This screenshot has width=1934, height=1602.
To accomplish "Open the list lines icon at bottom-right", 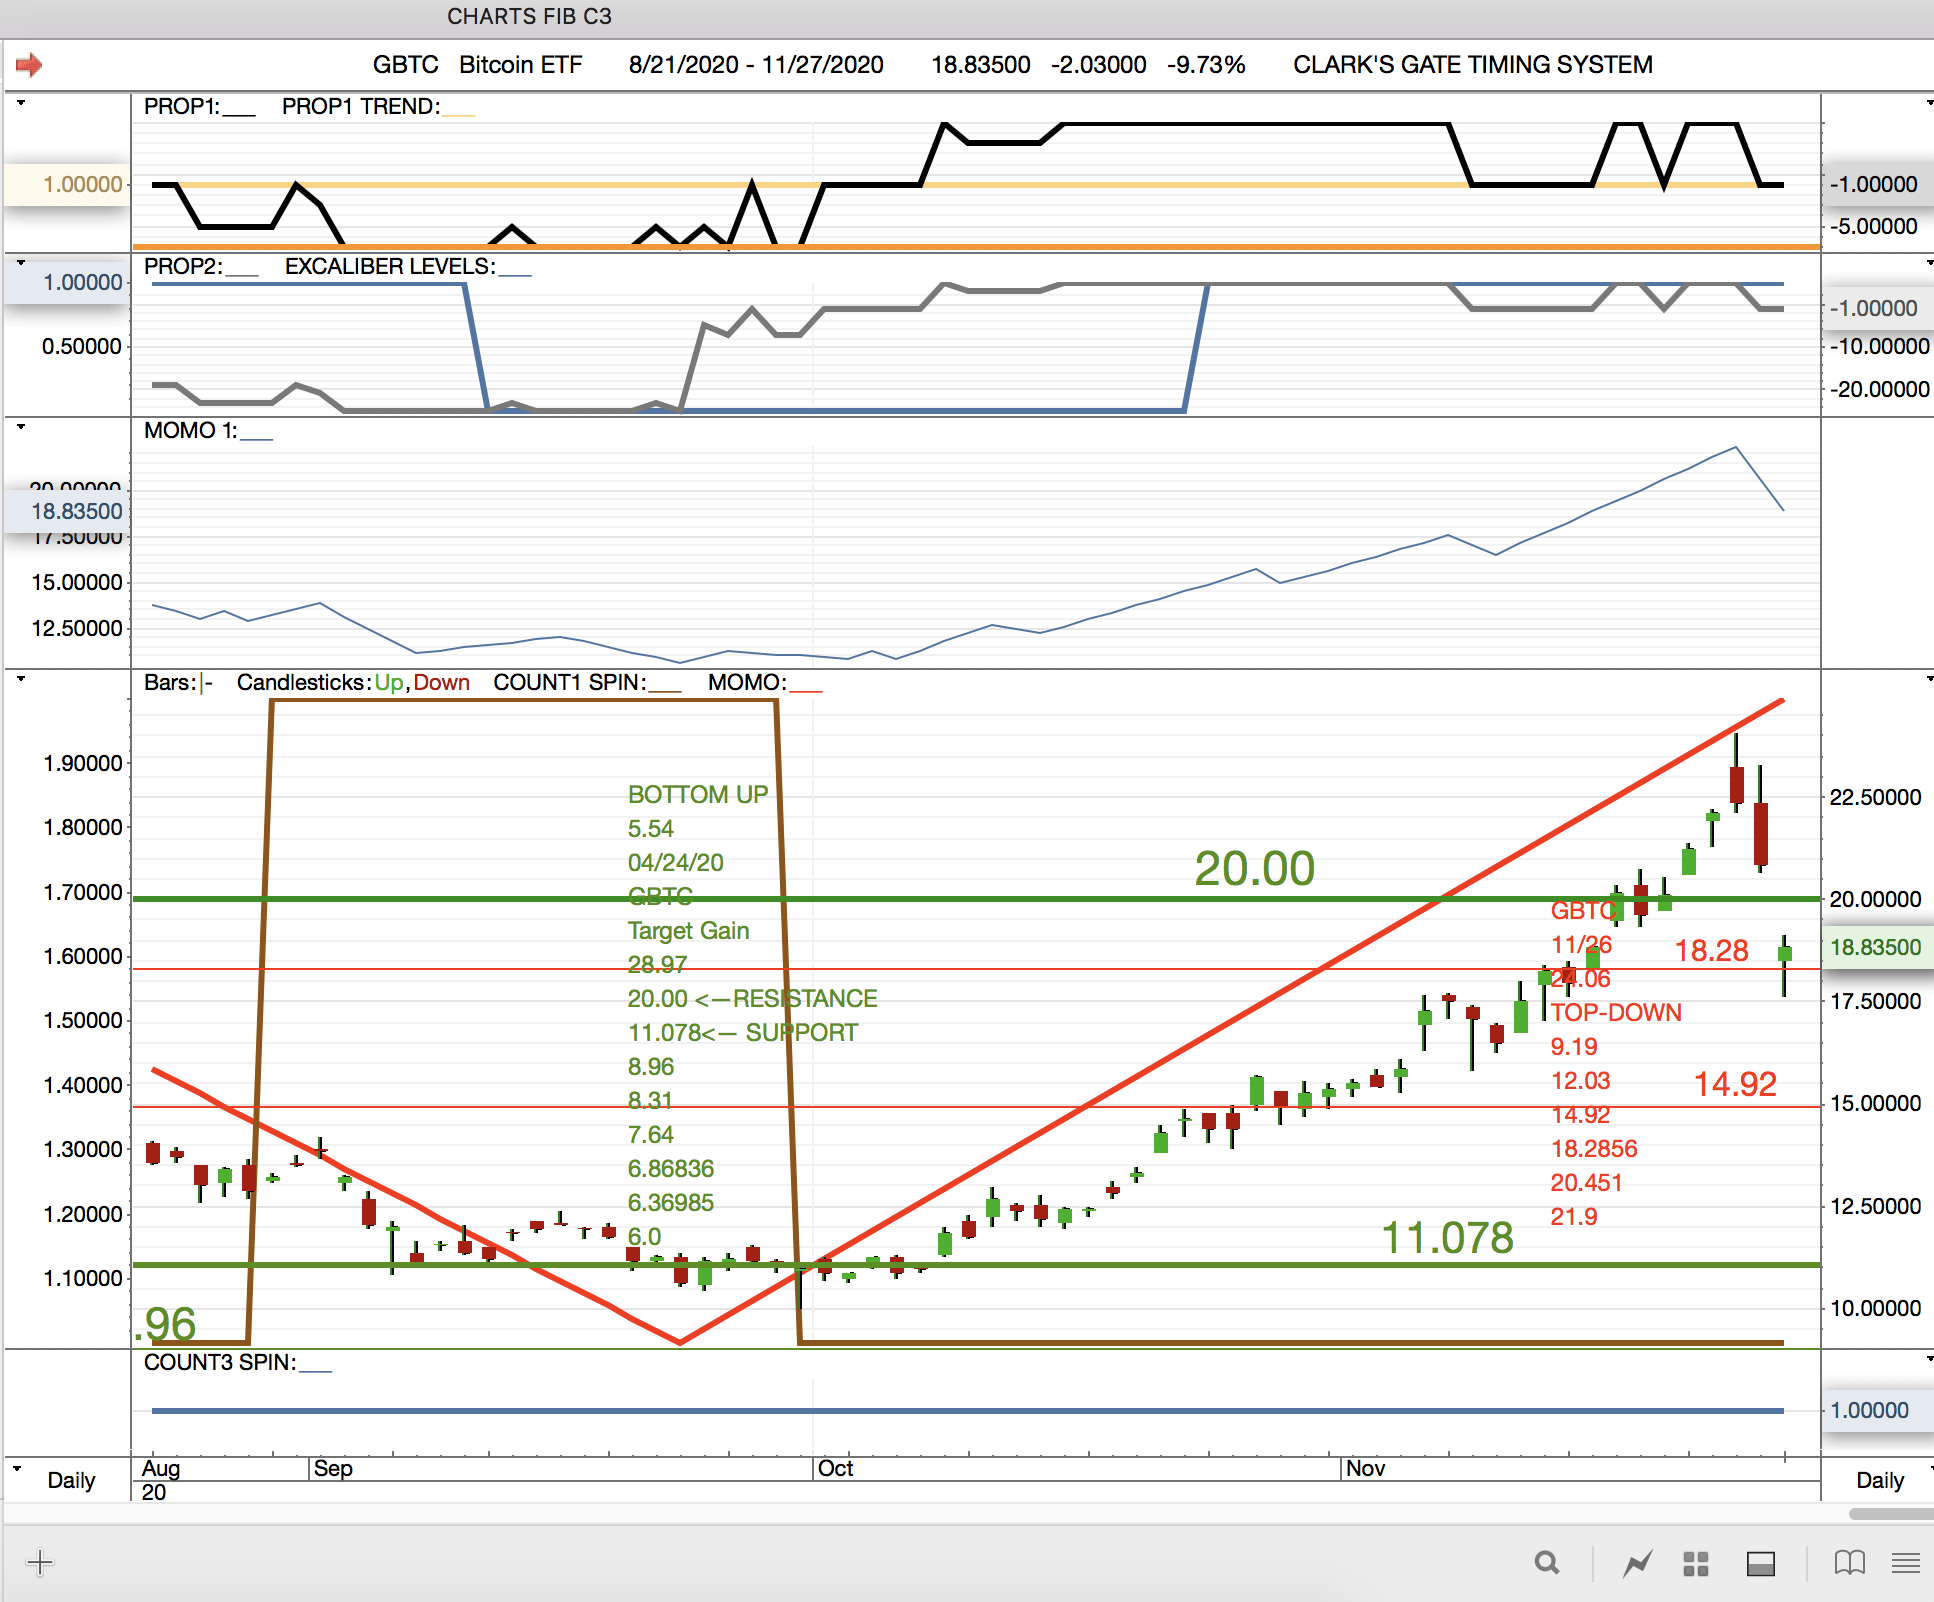I will pyautogui.click(x=1906, y=1562).
